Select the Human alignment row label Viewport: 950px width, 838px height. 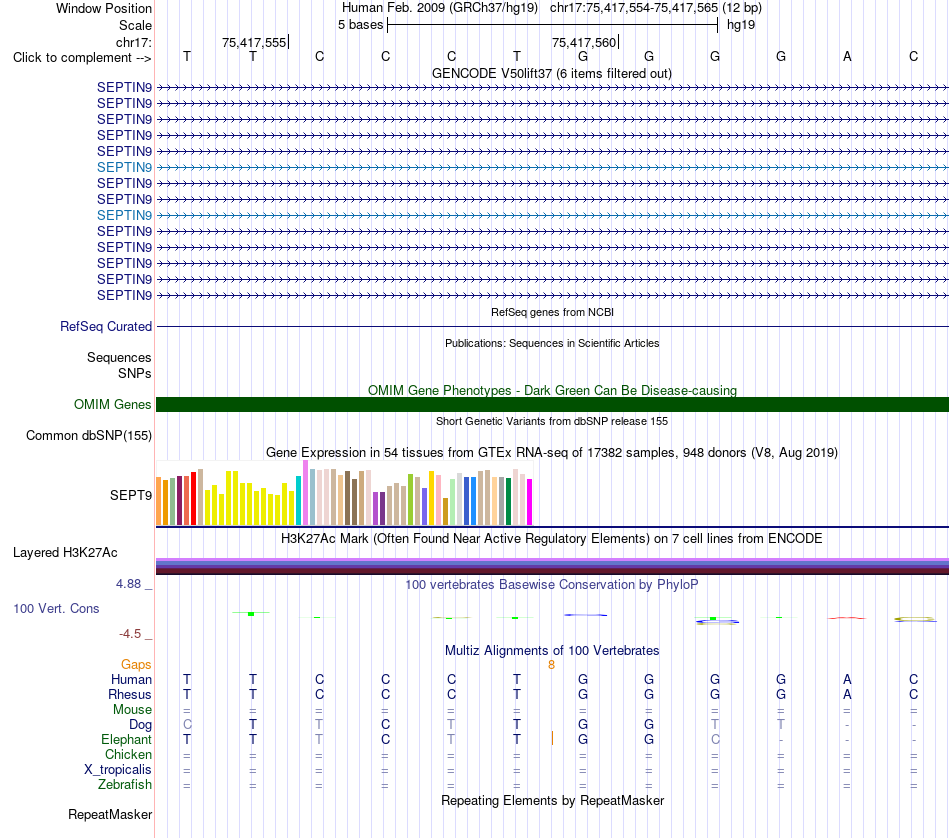(x=131, y=679)
